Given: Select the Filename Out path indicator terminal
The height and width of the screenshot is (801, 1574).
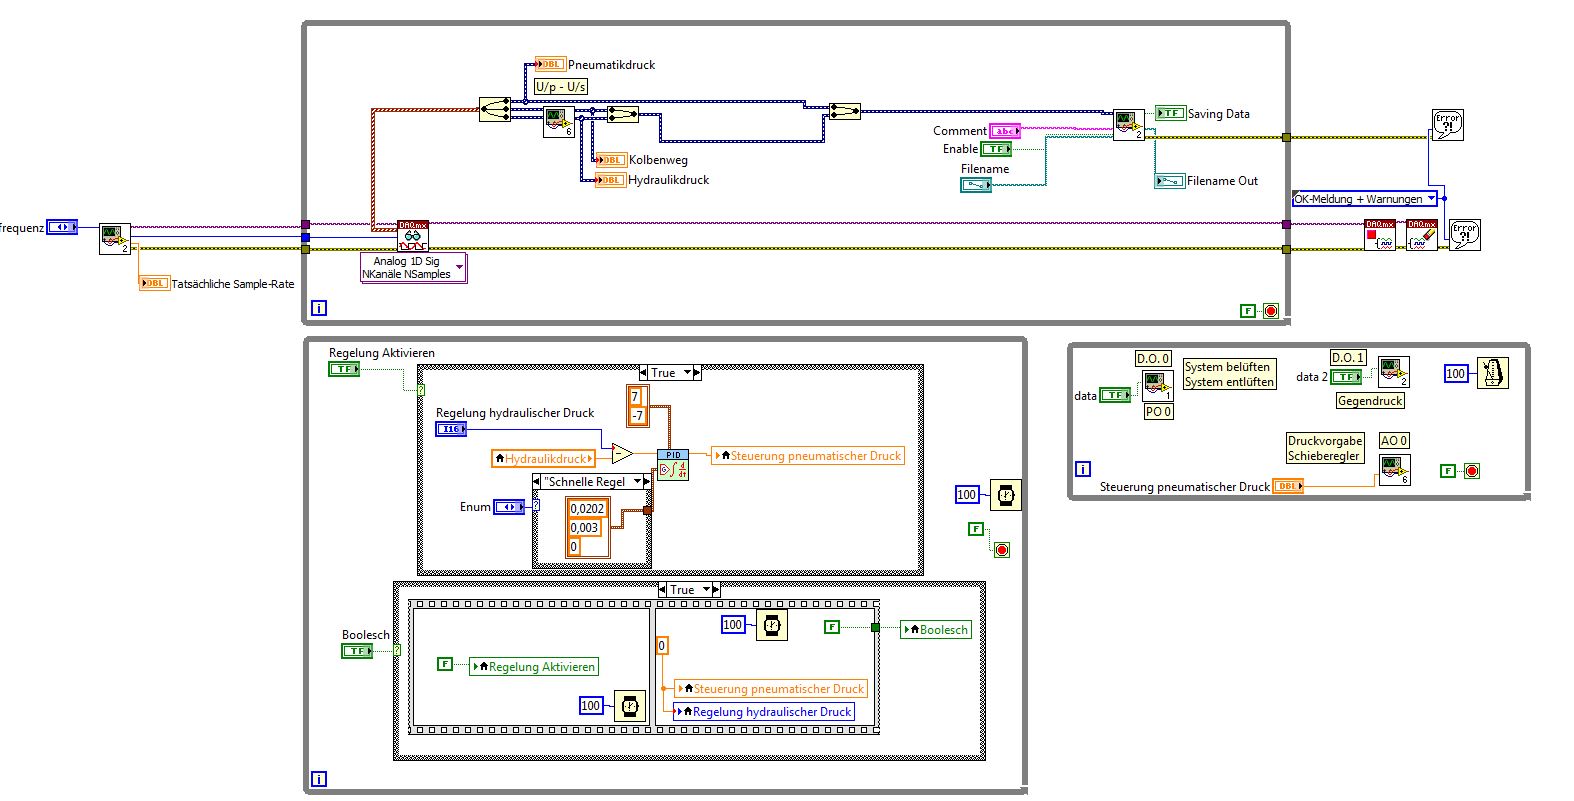Looking at the screenshot, I should pyautogui.click(x=1169, y=181).
